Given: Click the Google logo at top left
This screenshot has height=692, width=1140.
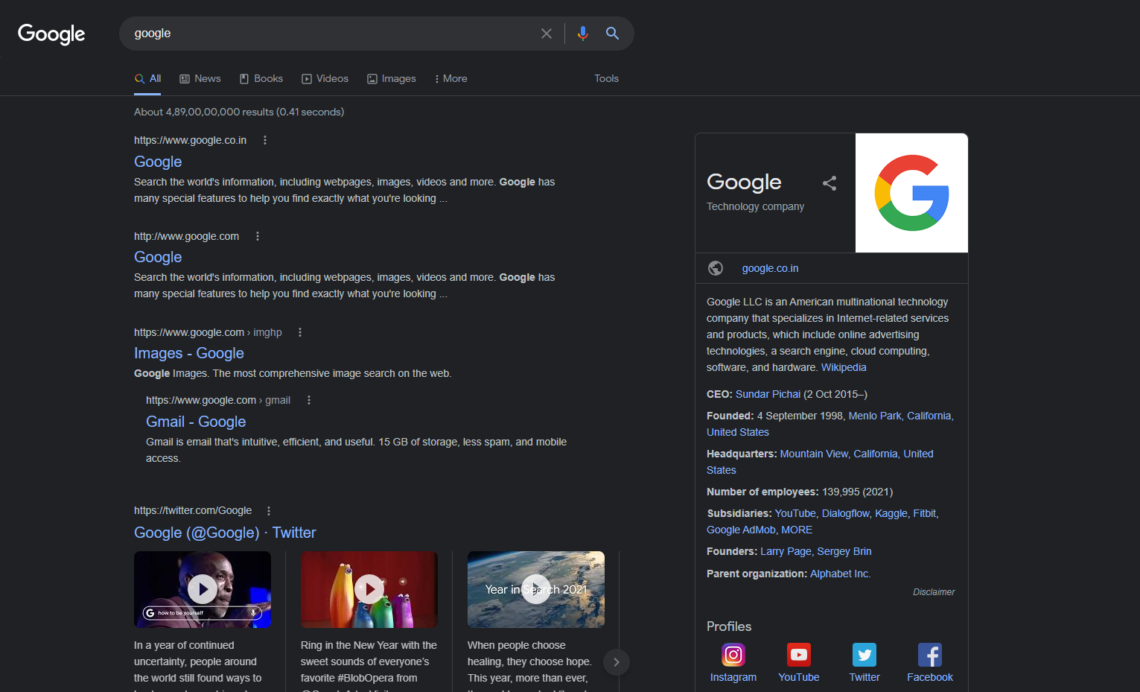Looking at the screenshot, I should [52, 33].
